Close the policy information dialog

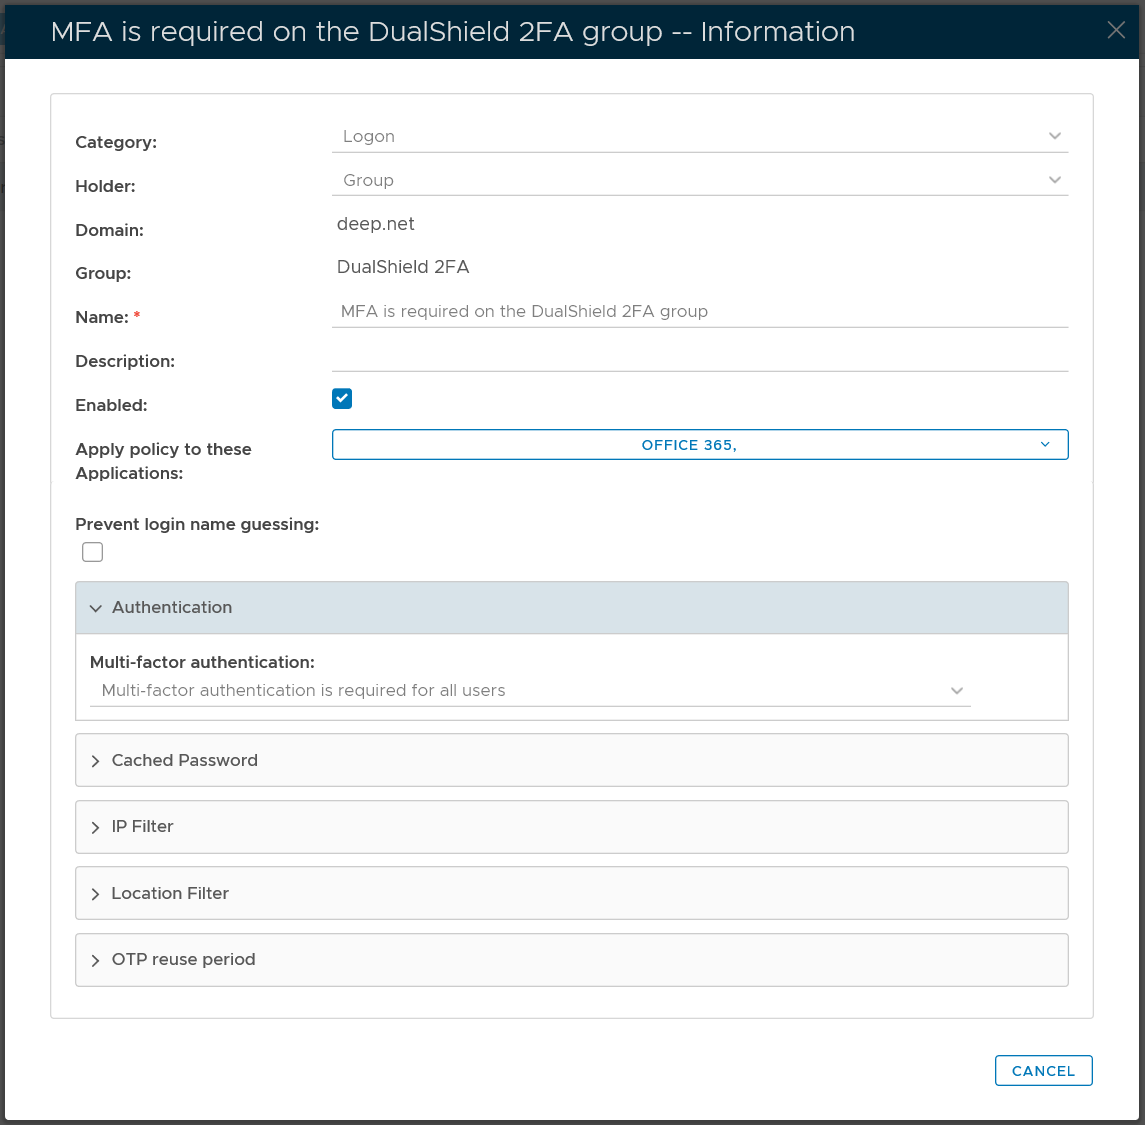1116,31
